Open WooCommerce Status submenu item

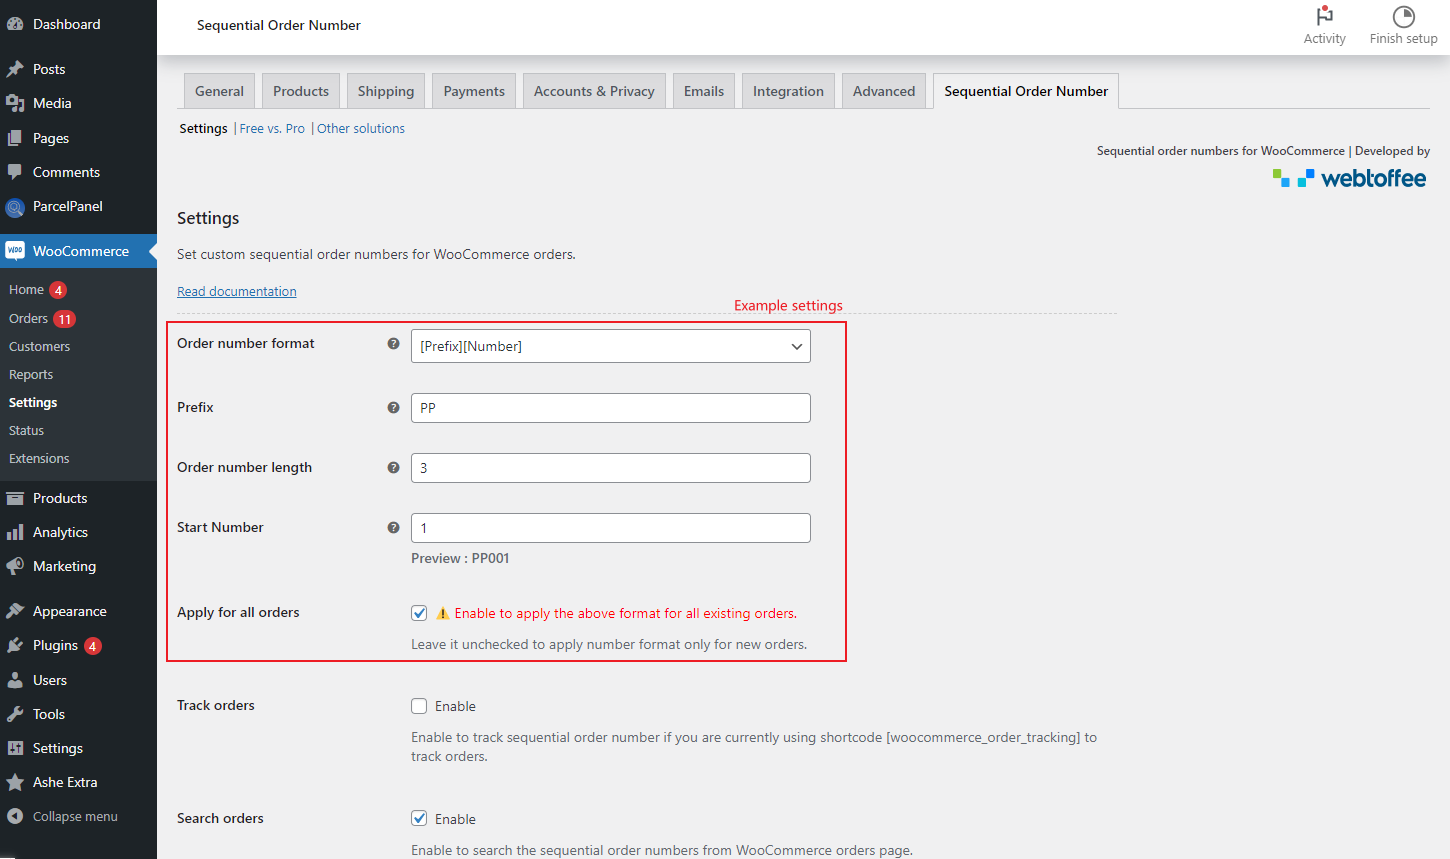tap(26, 430)
